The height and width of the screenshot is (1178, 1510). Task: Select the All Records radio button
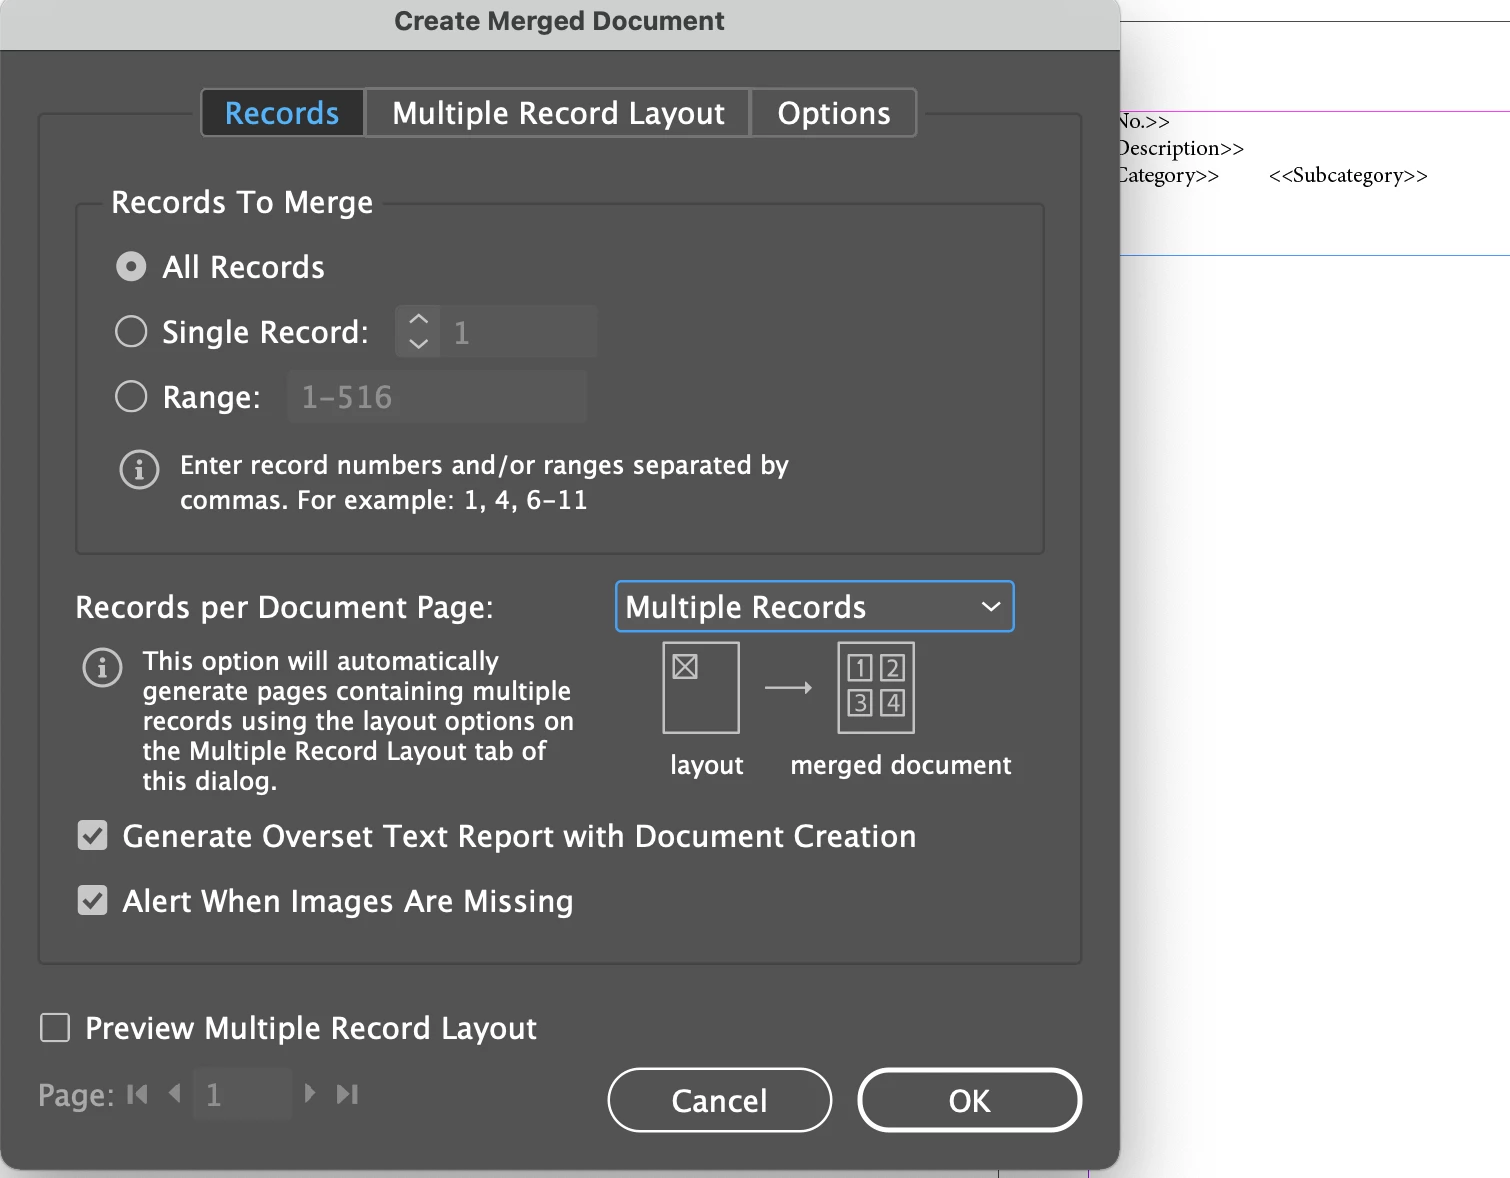point(131,267)
